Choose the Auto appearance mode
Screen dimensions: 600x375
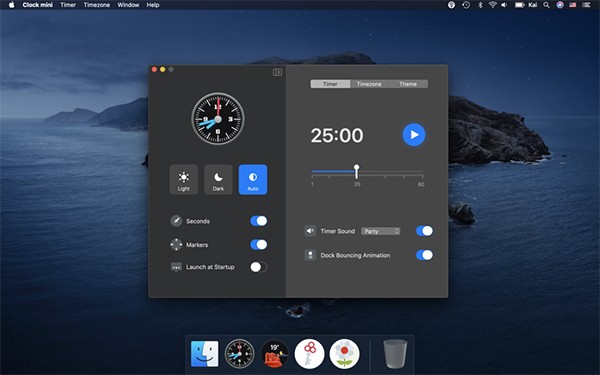pyautogui.click(x=253, y=179)
